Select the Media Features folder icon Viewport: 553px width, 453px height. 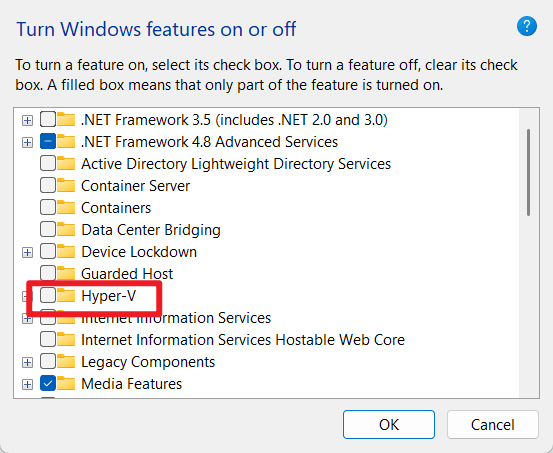pyautogui.click(x=66, y=383)
